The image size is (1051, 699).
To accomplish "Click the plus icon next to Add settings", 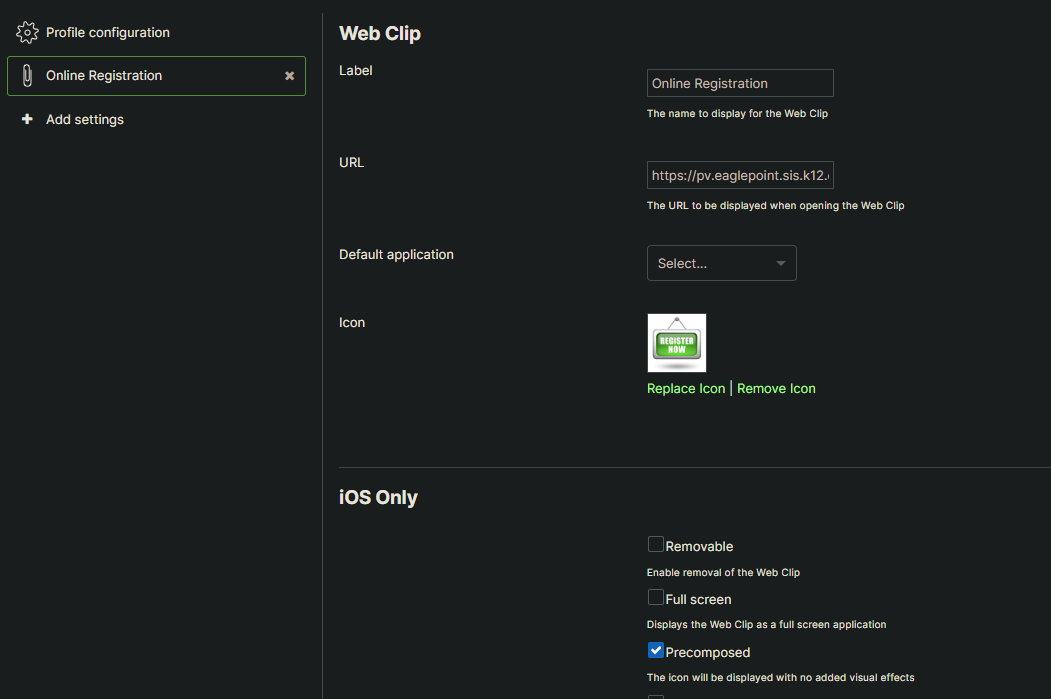I will [x=27, y=119].
